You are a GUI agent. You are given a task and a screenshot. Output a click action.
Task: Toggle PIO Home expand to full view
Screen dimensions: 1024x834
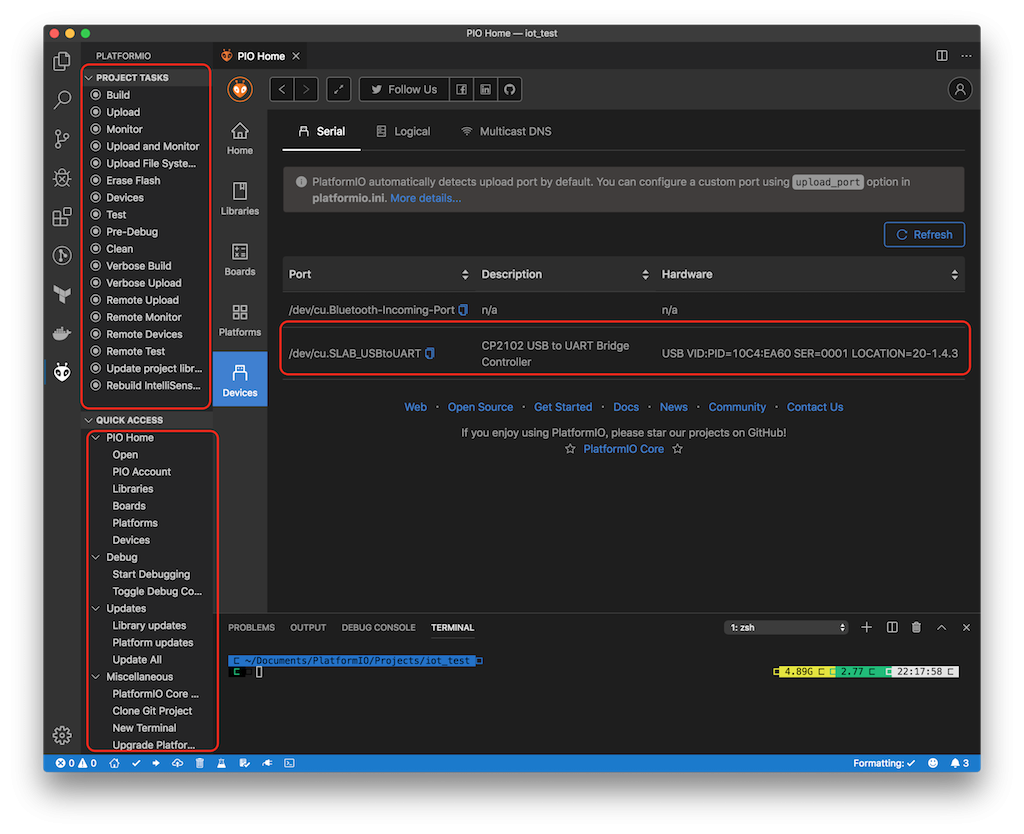(x=338, y=89)
